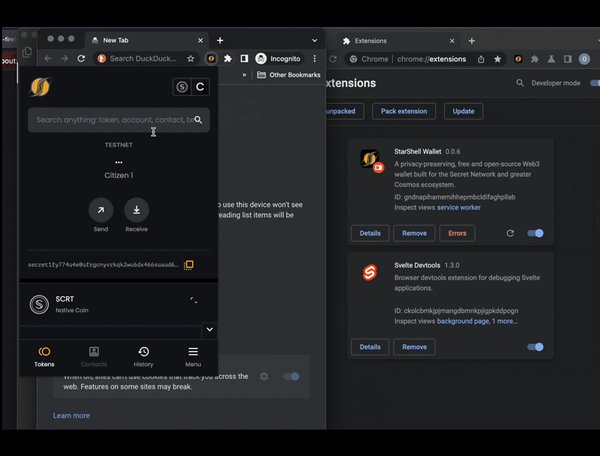Click the Receive download button
This screenshot has height=456, width=600.
pyautogui.click(x=137, y=210)
